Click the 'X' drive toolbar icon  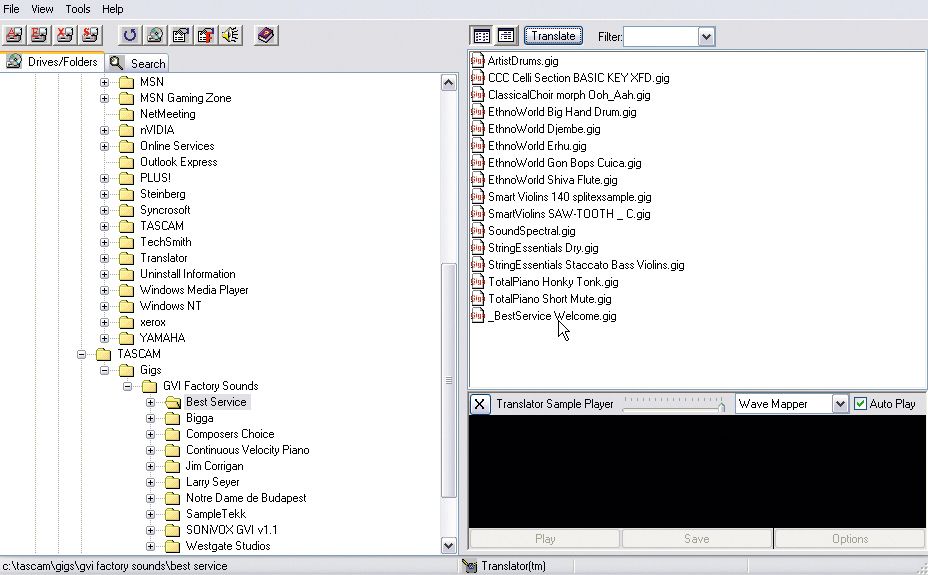[x=65, y=35]
